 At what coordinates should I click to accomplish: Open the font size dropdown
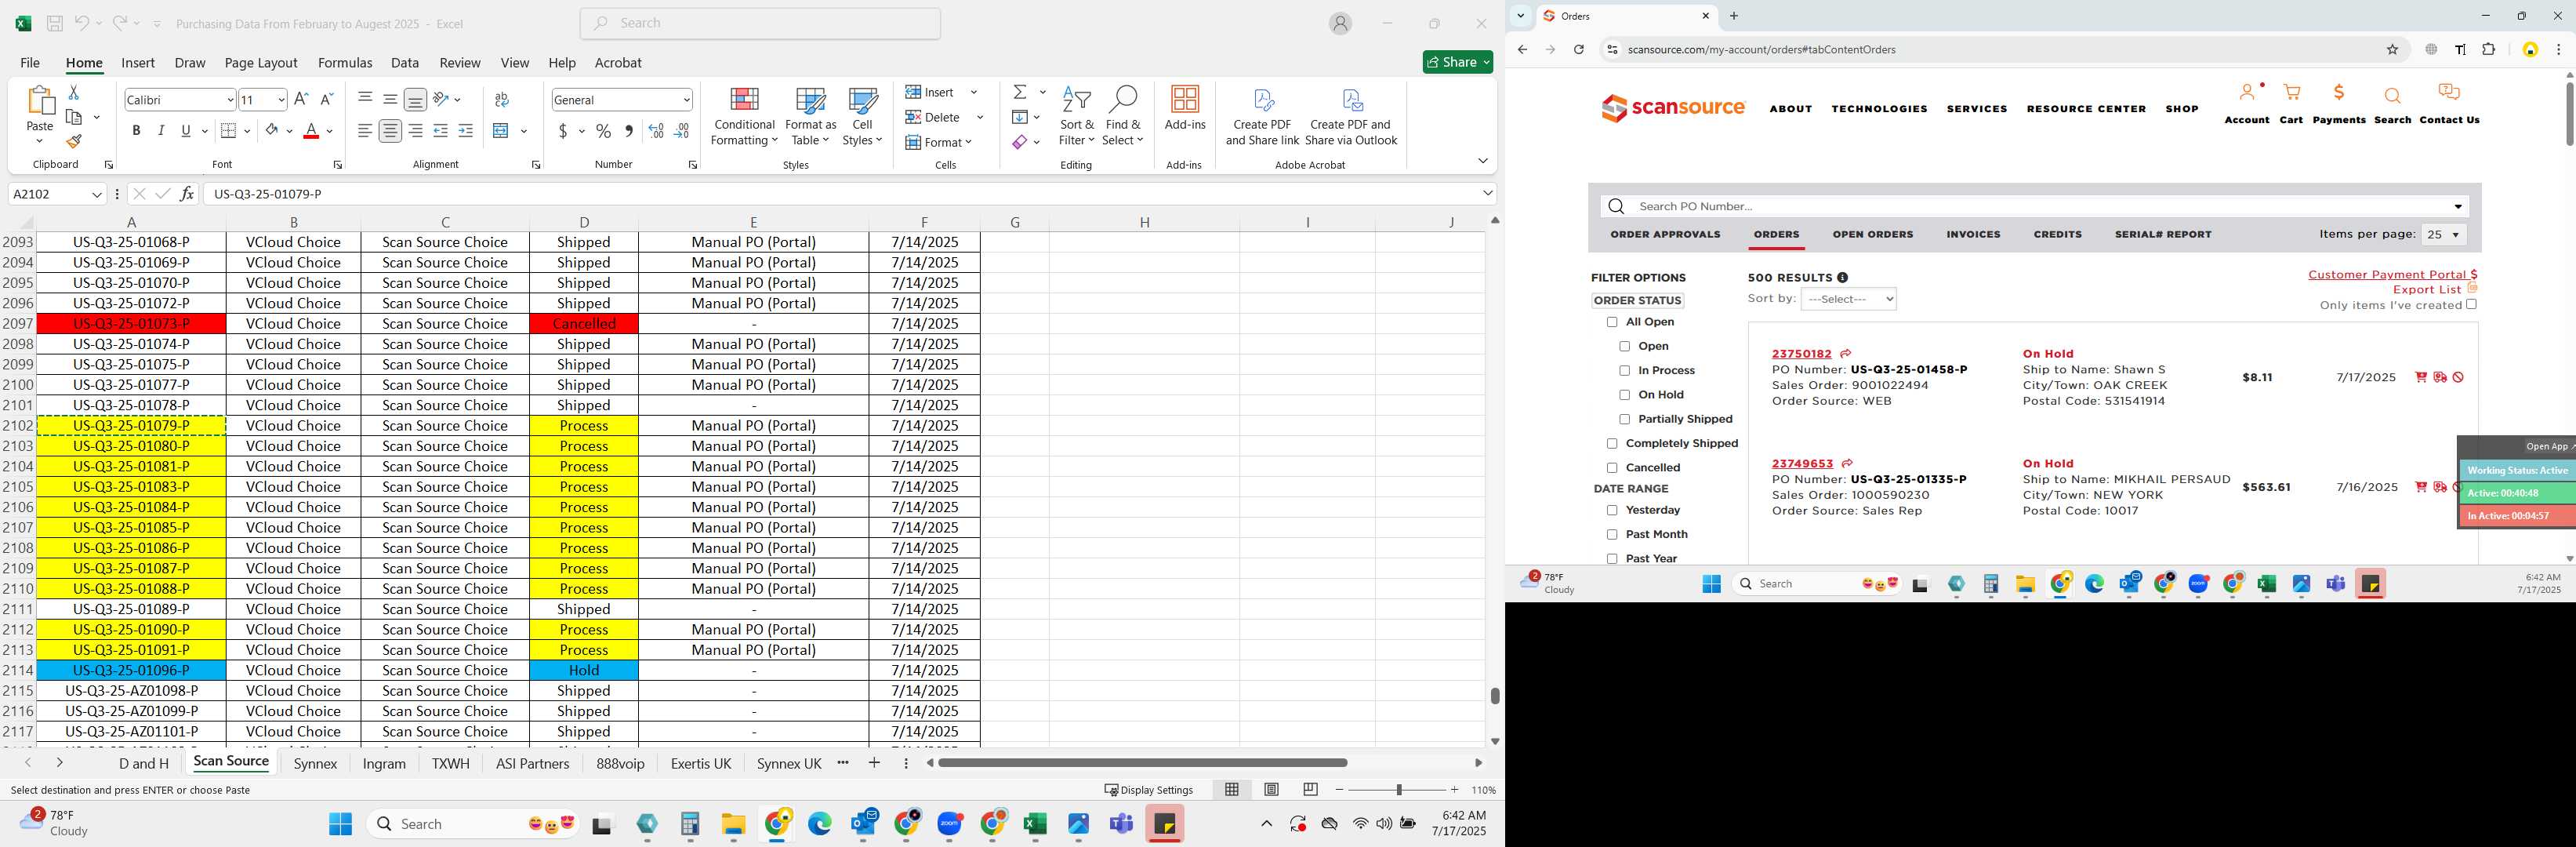[x=281, y=100]
